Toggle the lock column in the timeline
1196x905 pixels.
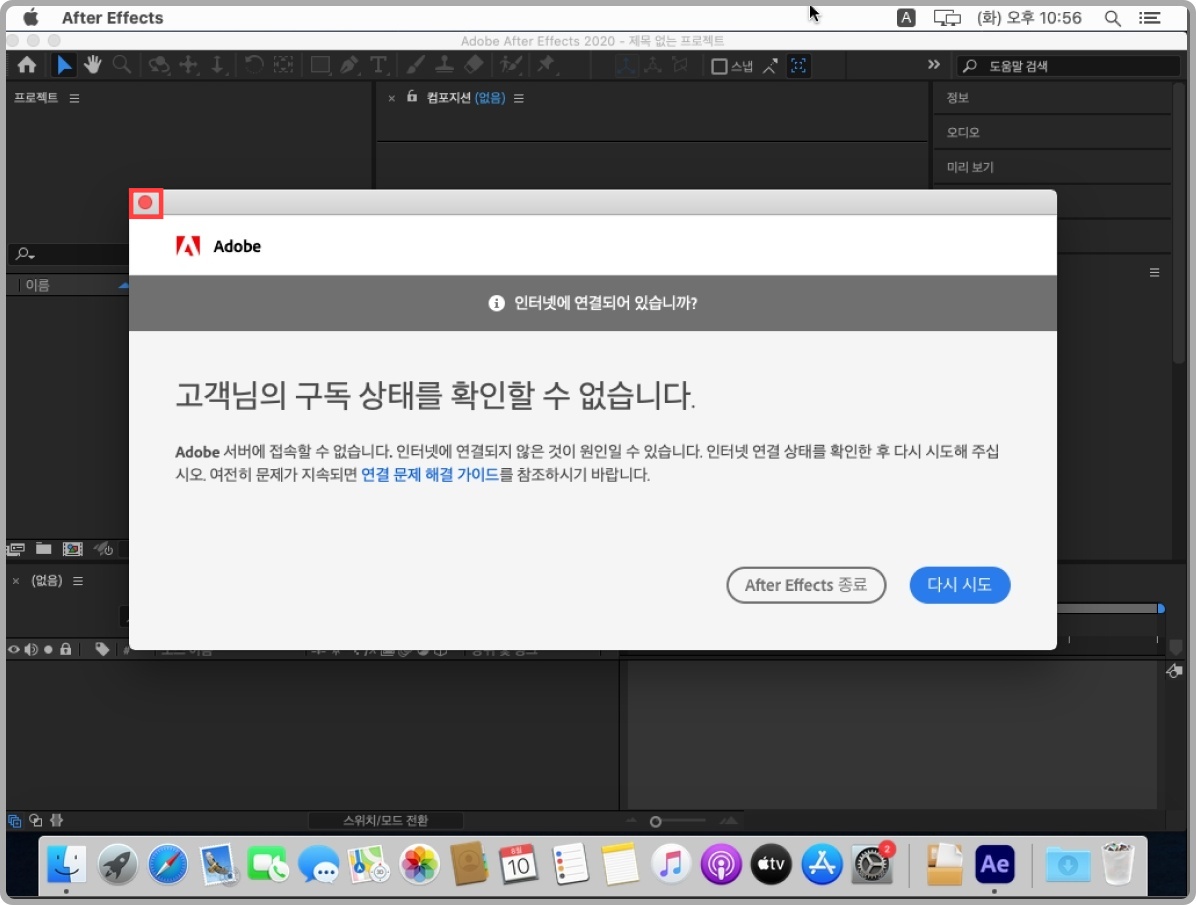point(66,649)
